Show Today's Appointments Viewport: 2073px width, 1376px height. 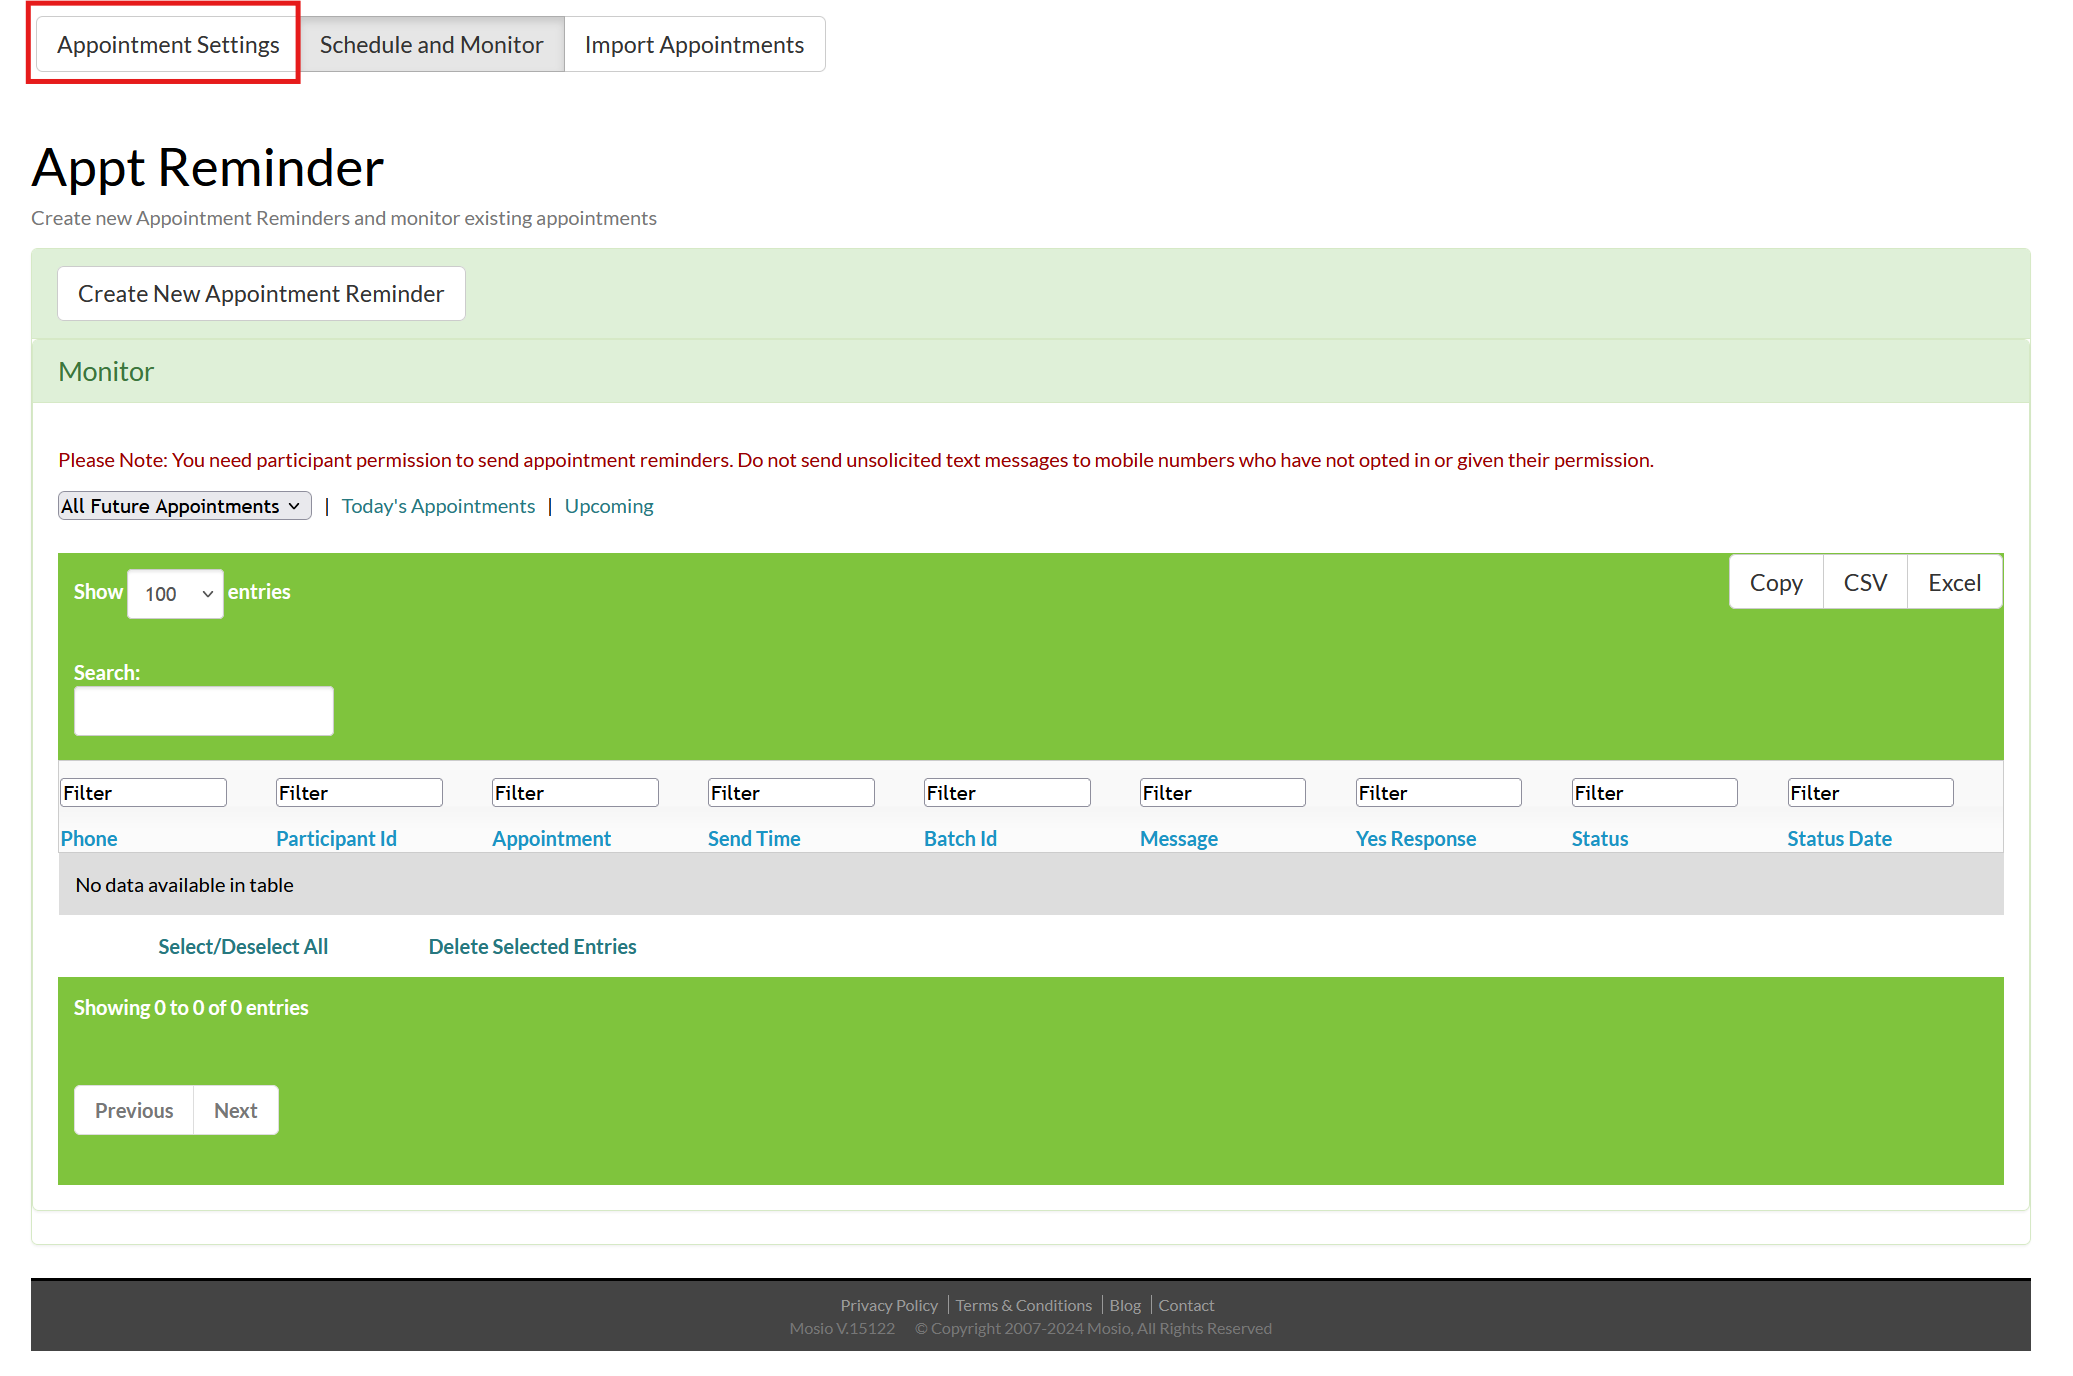coord(438,506)
